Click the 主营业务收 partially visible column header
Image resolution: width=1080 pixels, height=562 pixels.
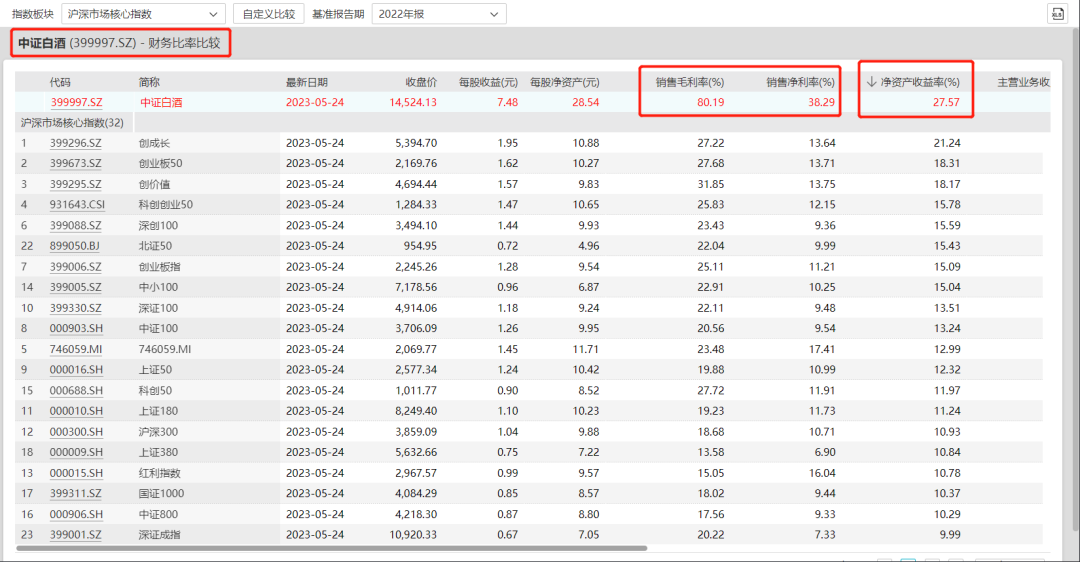[x=1024, y=82]
